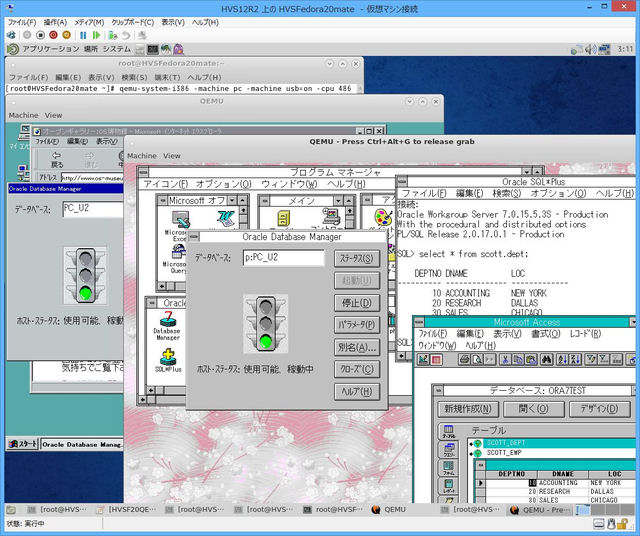Open the Database Manager icon in the Oracle group
This screenshot has height=536, width=640.
click(x=167, y=325)
